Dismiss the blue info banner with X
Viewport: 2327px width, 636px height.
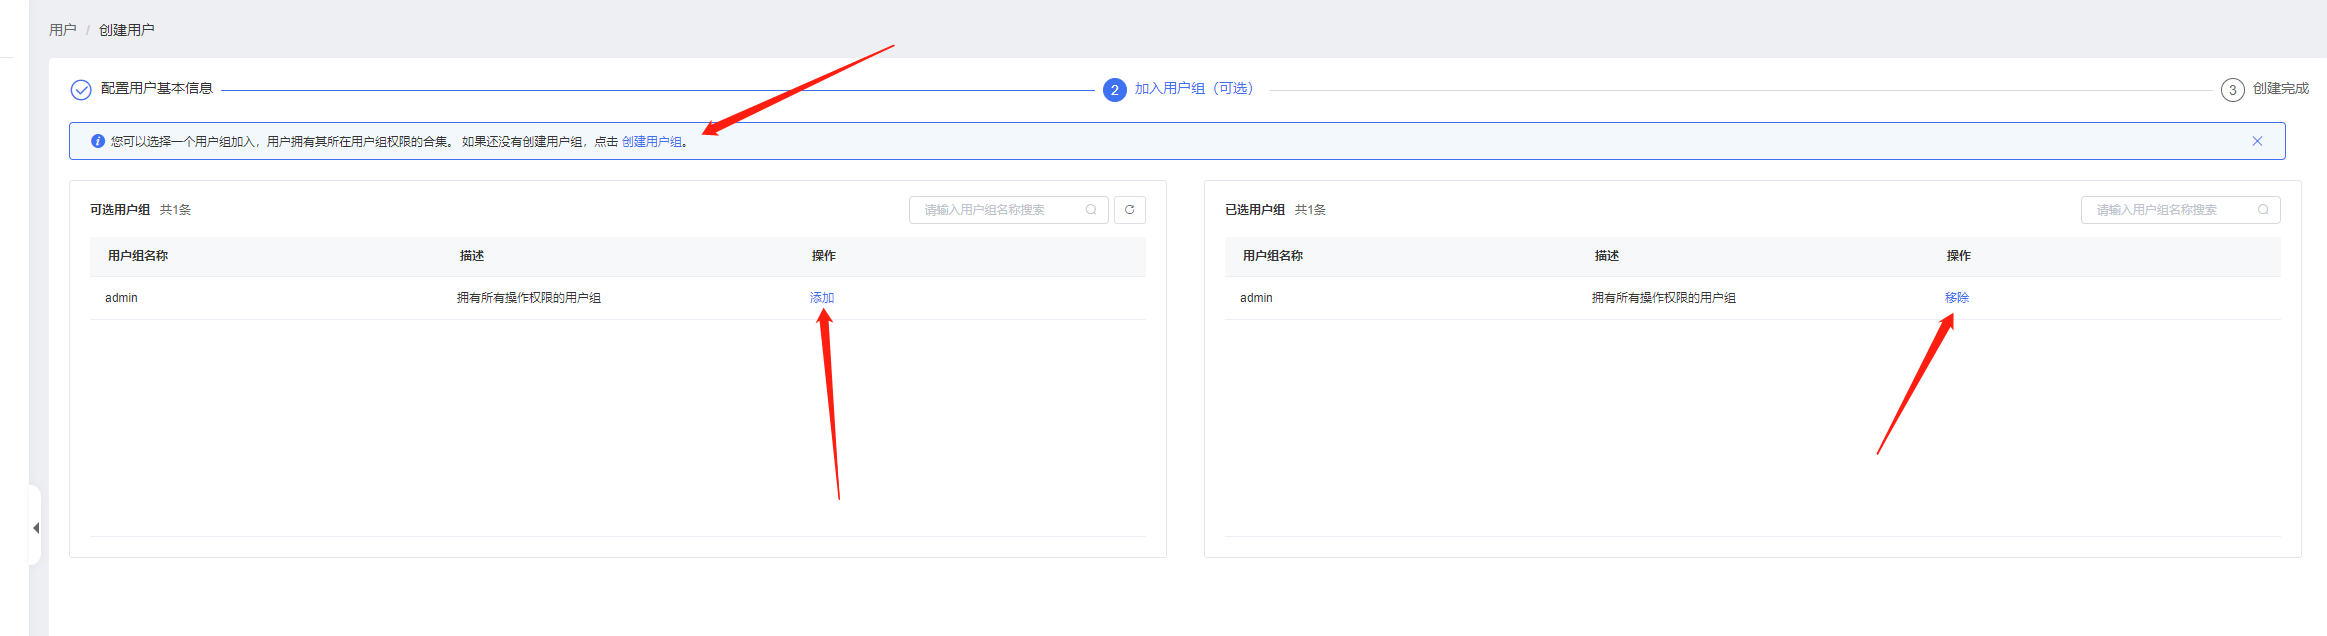[x=2257, y=141]
